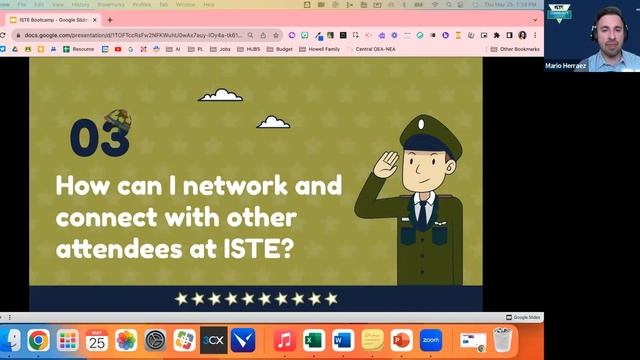Expand the Budget bookmarks folder
640x360 pixels.
click(280, 49)
